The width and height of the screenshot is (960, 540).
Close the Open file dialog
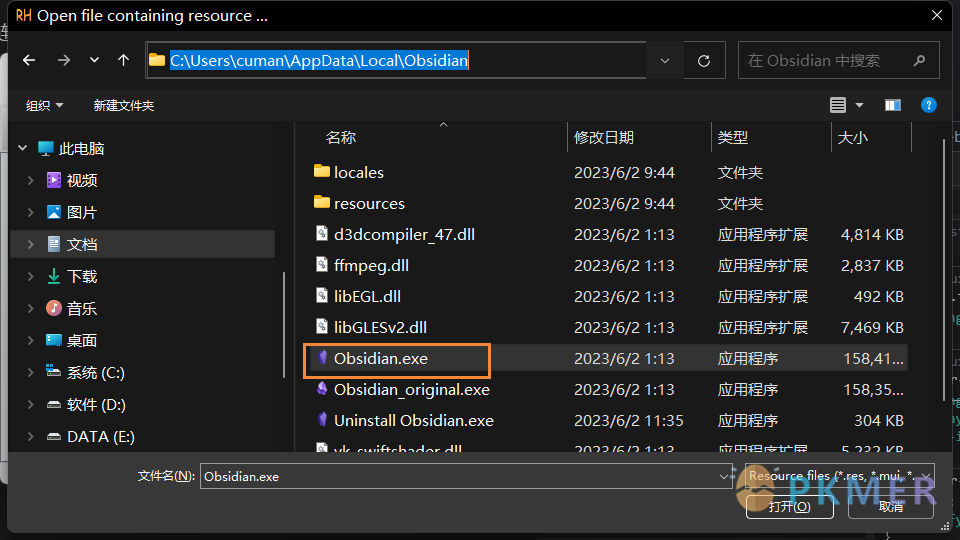tap(937, 15)
